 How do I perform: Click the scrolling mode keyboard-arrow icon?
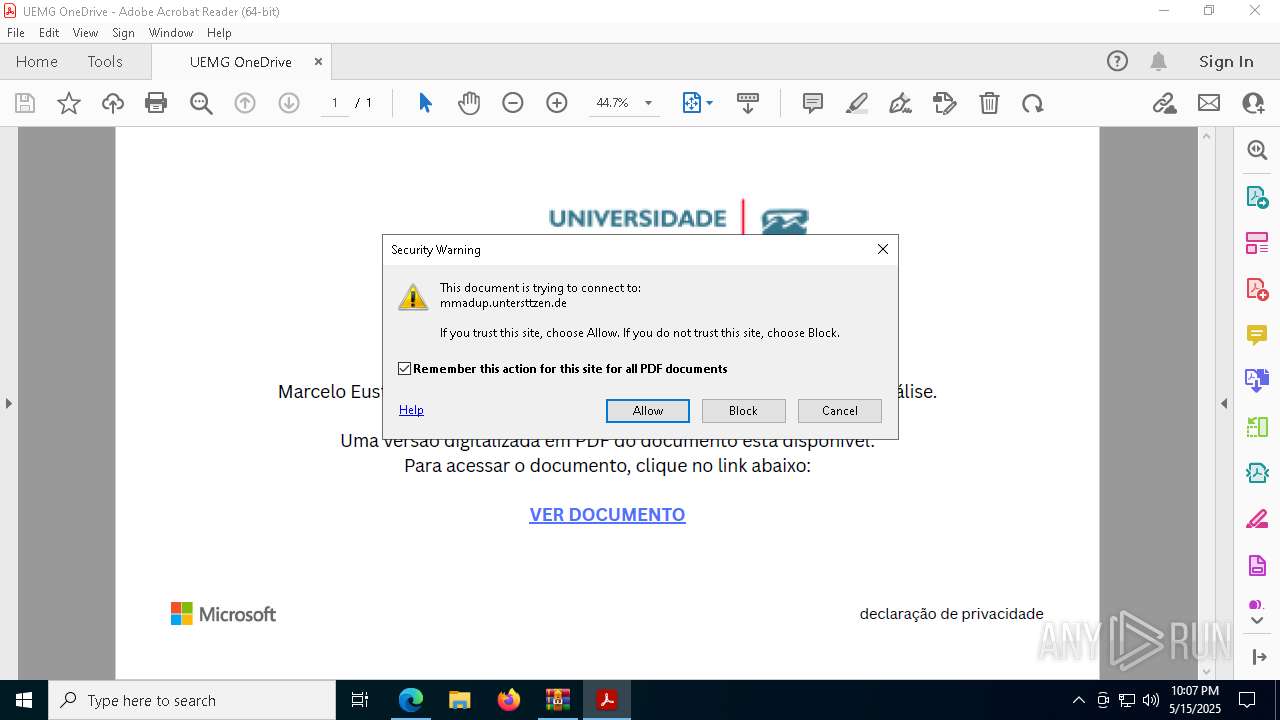click(747, 103)
